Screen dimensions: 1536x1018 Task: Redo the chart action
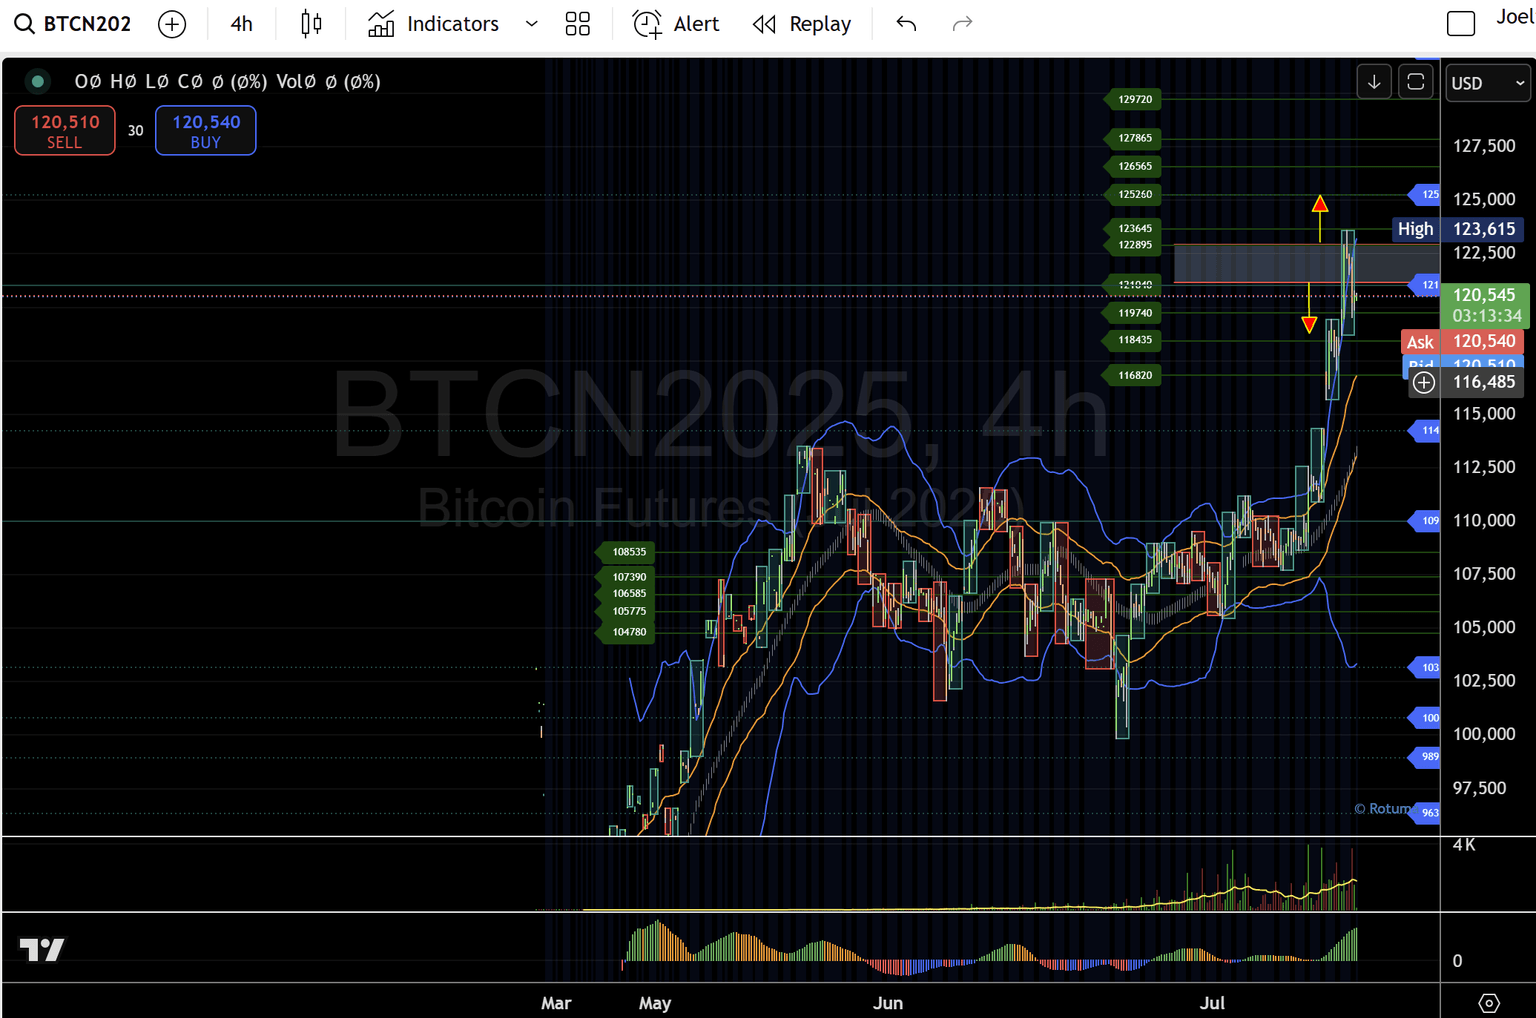pyautogui.click(x=961, y=23)
